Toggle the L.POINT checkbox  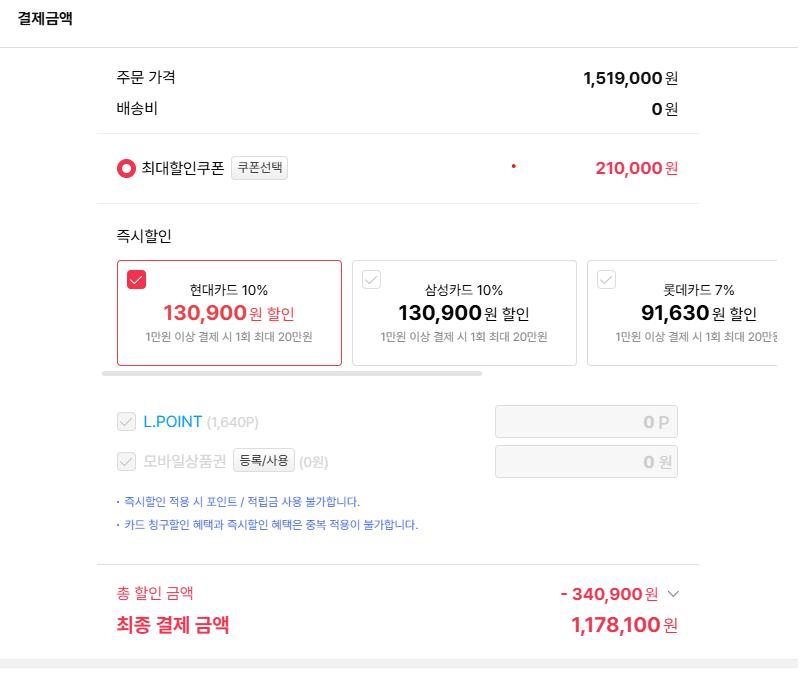[x=126, y=422]
